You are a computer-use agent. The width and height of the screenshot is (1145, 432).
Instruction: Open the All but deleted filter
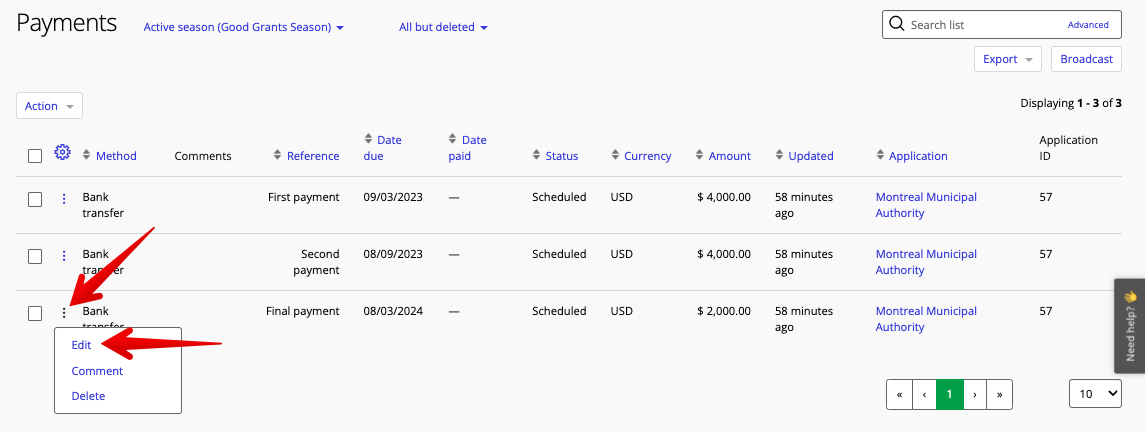click(443, 27)
